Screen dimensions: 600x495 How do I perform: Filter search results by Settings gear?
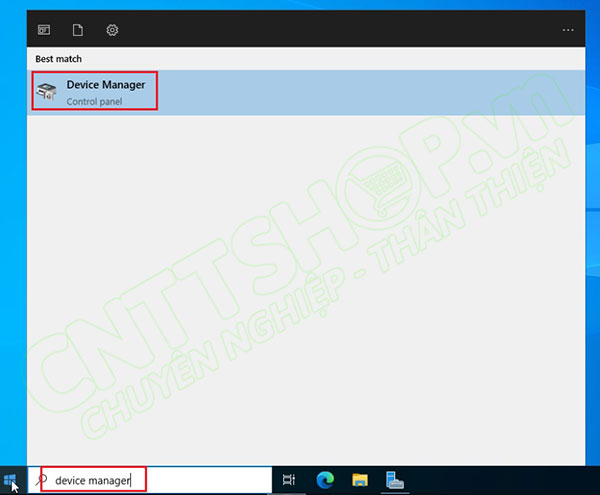click(x=112, y=30)
